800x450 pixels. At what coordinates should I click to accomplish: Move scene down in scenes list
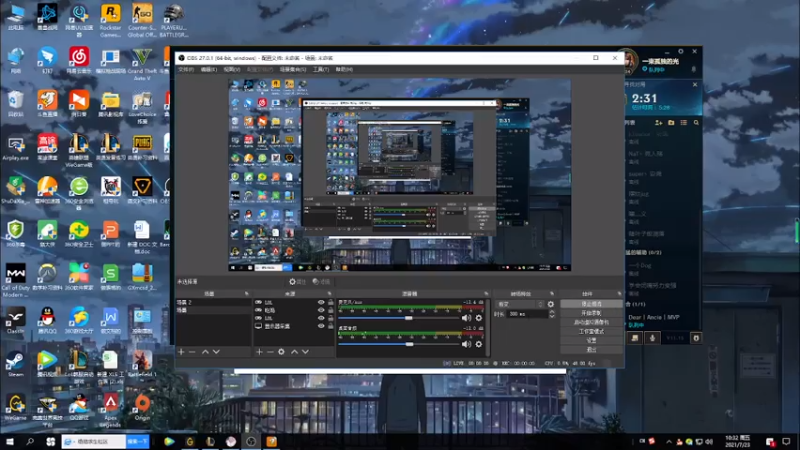216,352
